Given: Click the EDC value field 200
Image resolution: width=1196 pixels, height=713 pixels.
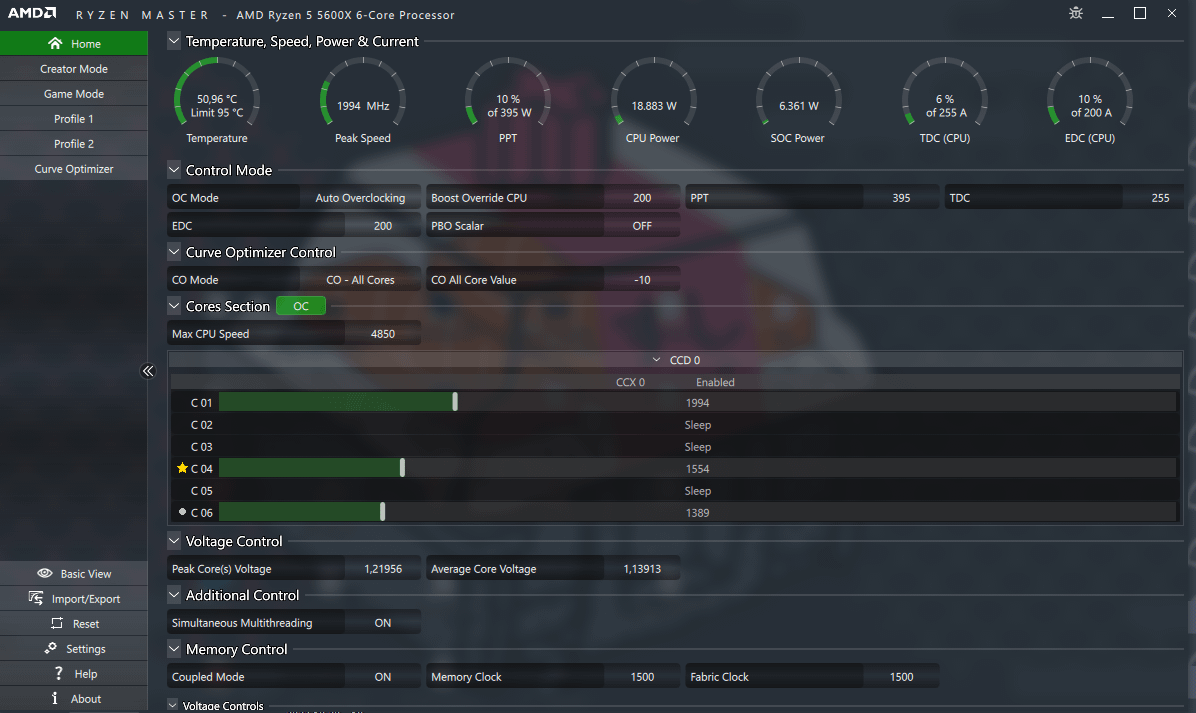Looking at the screenshot, I should (x=383, y=226).
